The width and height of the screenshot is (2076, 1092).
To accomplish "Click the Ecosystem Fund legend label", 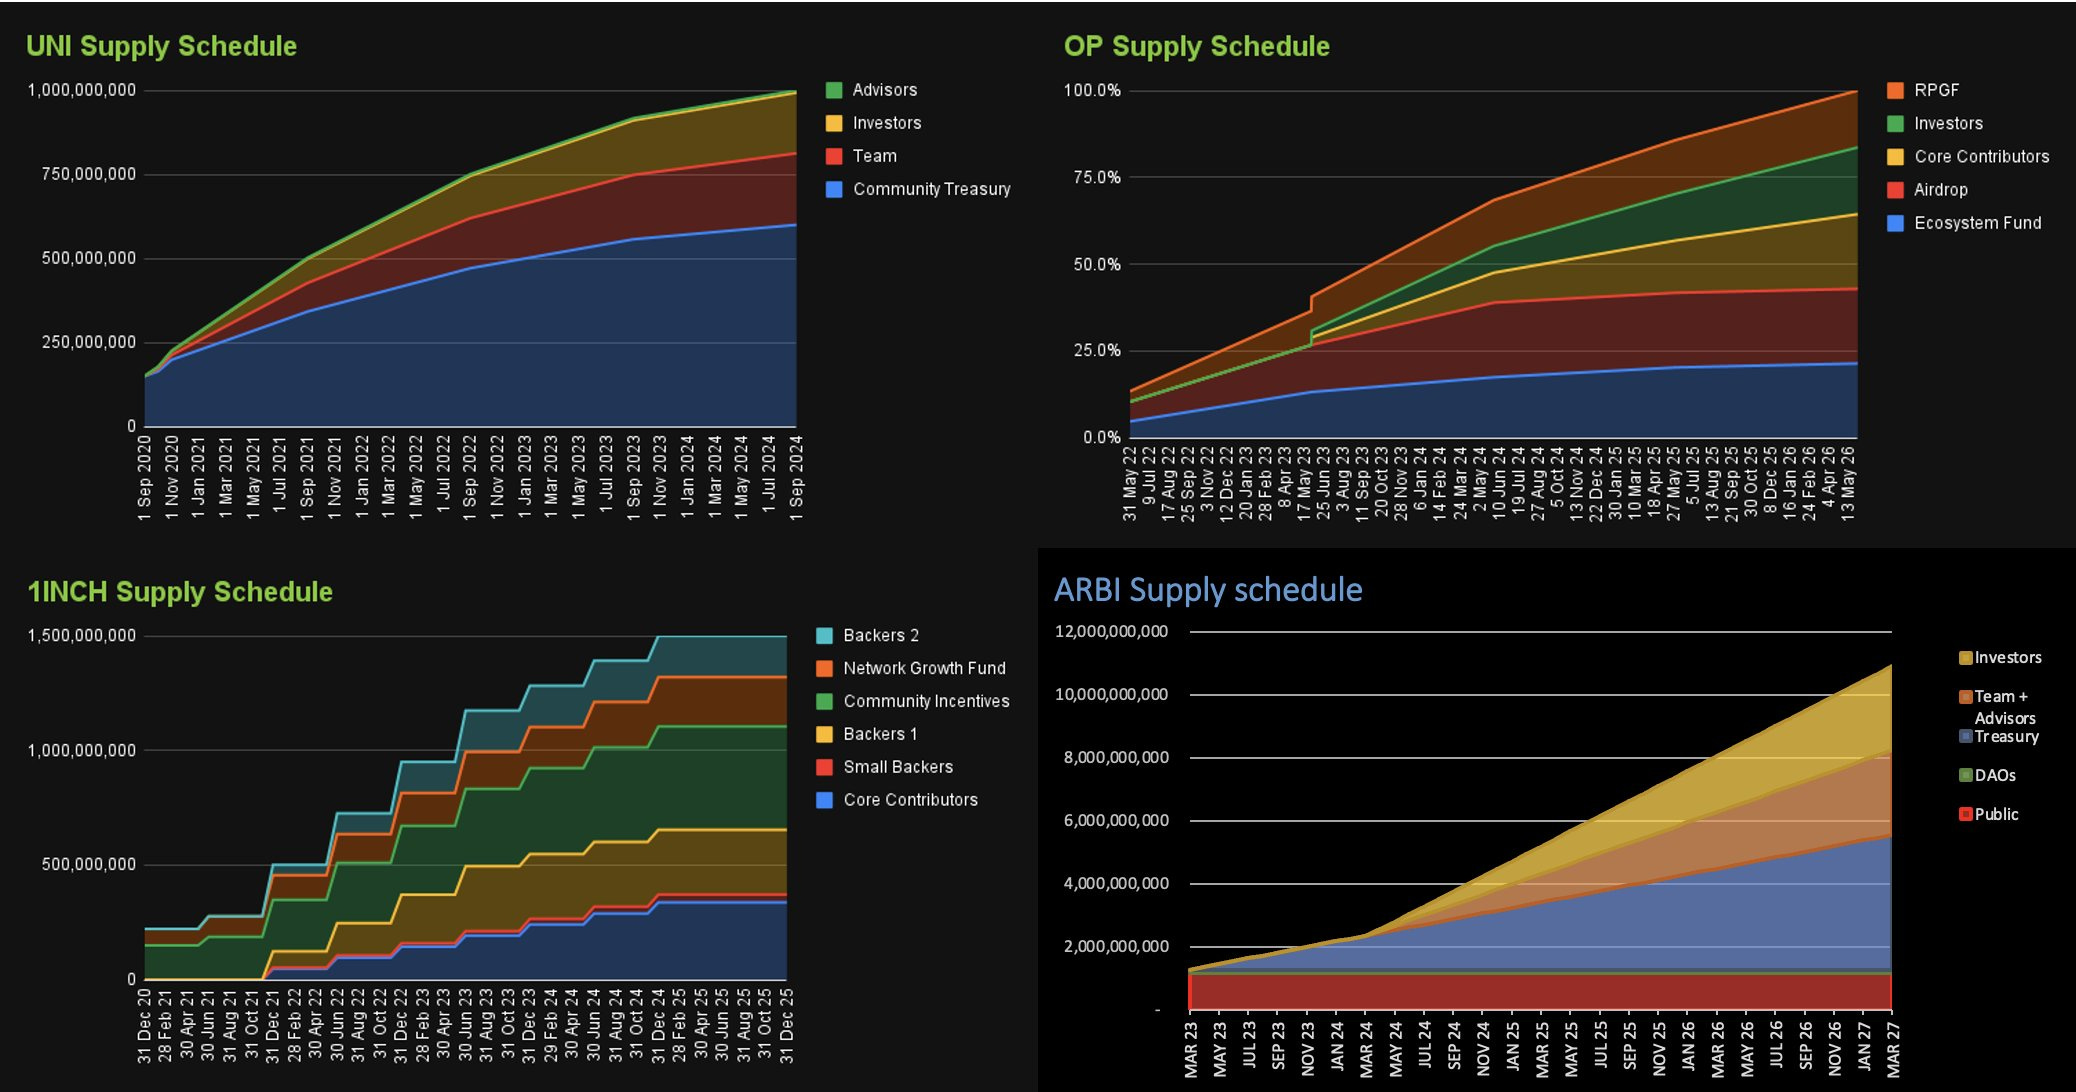I will (x=1978, y=223).
